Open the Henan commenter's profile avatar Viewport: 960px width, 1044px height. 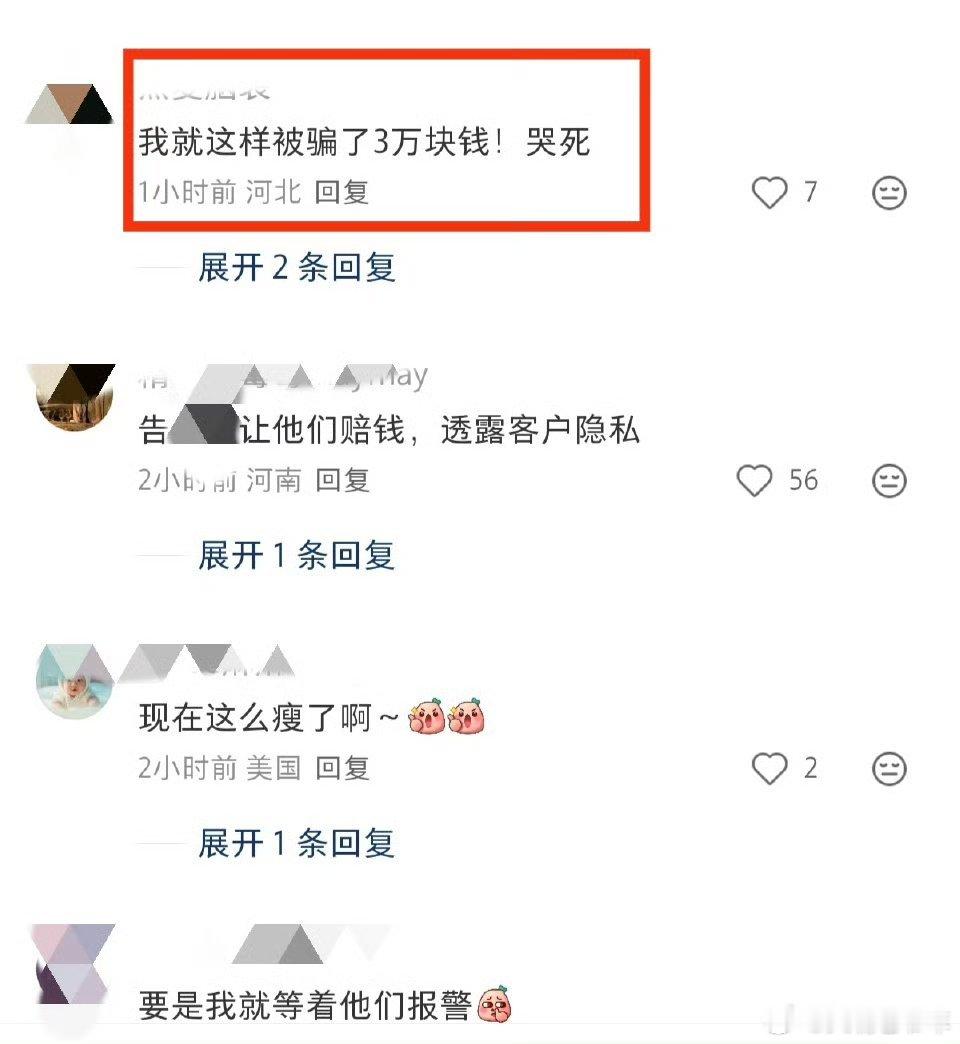tap(74, 397)
